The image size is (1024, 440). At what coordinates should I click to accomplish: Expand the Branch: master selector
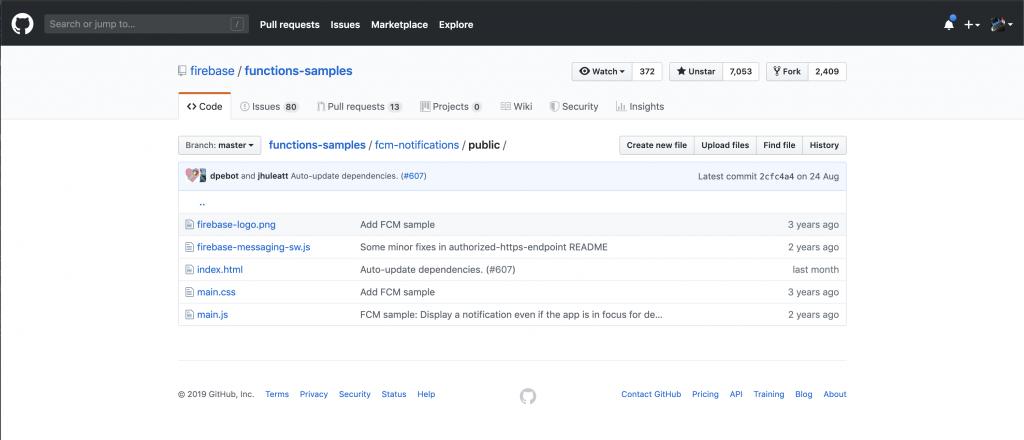coord(219,145)
